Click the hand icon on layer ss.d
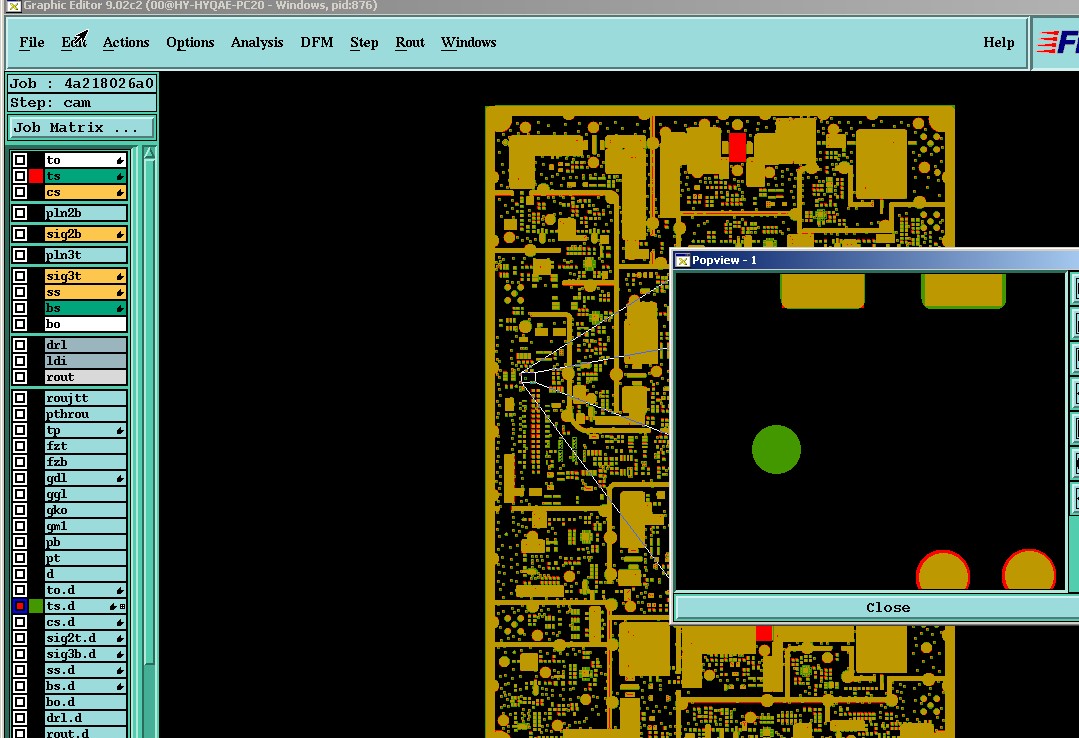 tap(120, 671)
